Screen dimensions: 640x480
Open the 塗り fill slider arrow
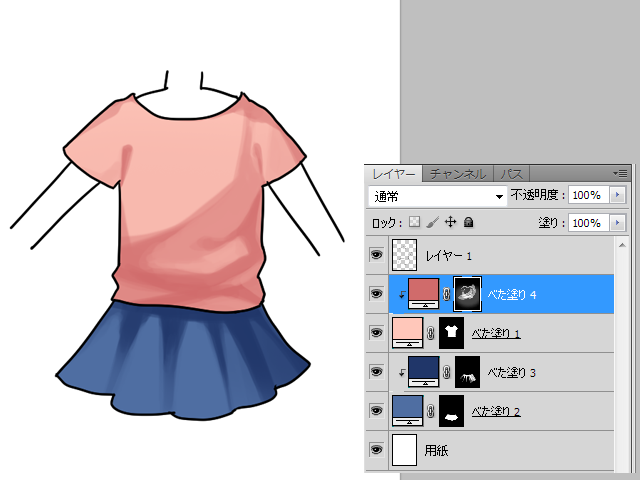pyautogui.click(x=617, y=222)
